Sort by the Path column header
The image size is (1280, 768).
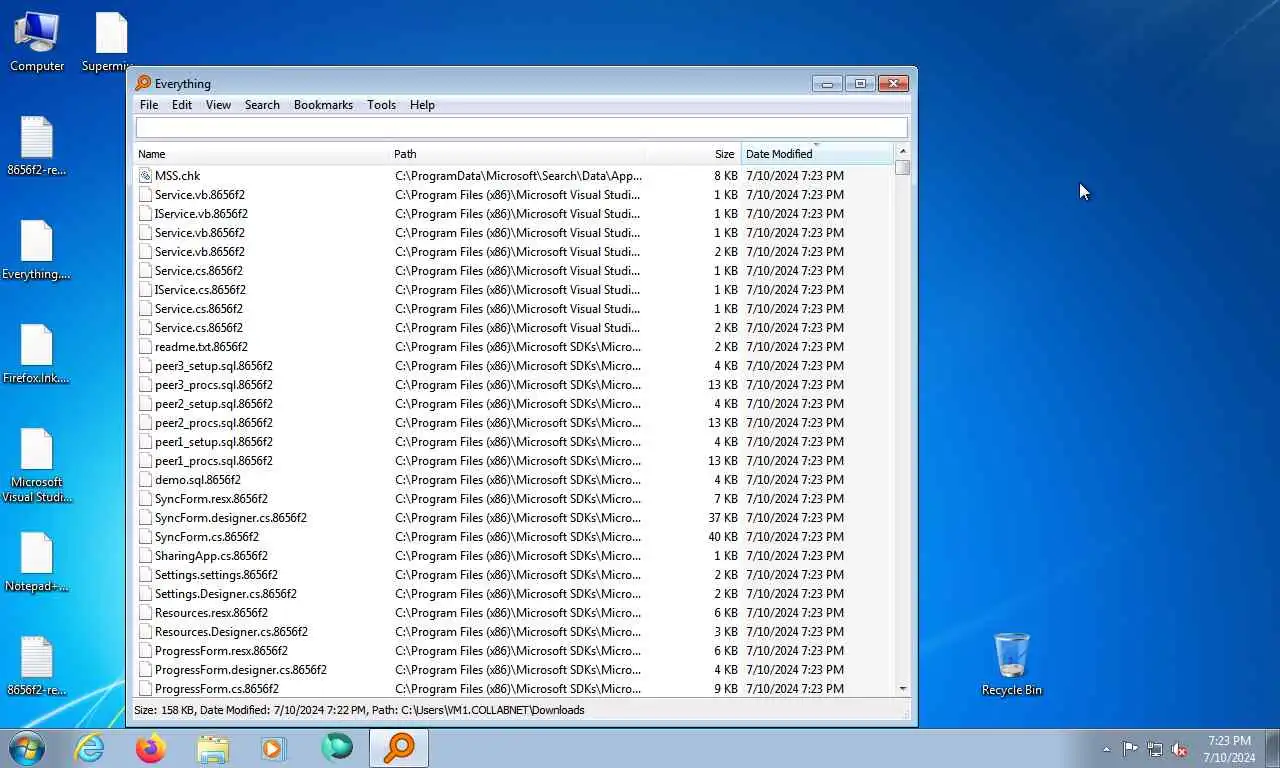[x=517, y=154]
